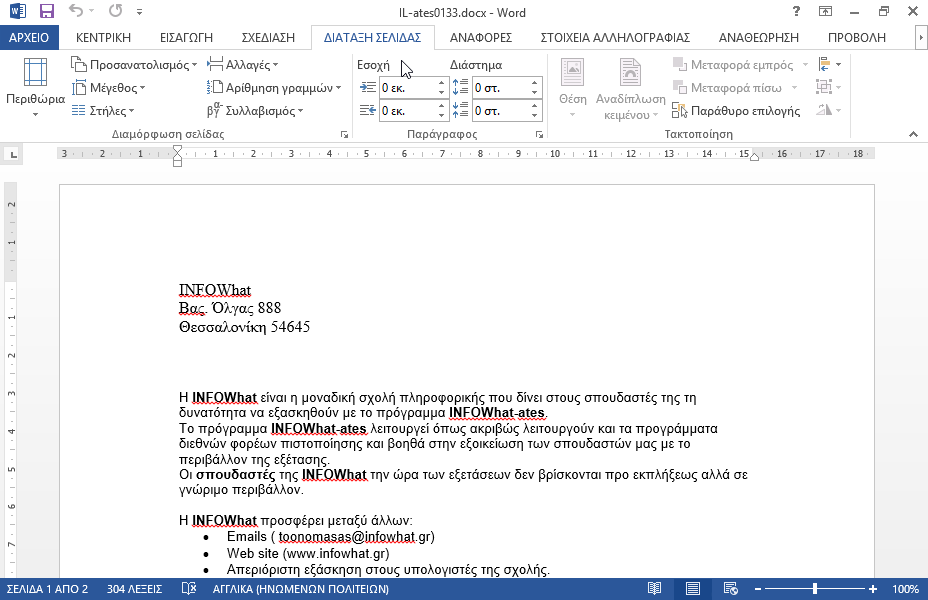Screen dimensions: 928x600
Task: Switch to the ΑΝΑΘΕΩΡΗΣΗ tab
Action: 759,37
